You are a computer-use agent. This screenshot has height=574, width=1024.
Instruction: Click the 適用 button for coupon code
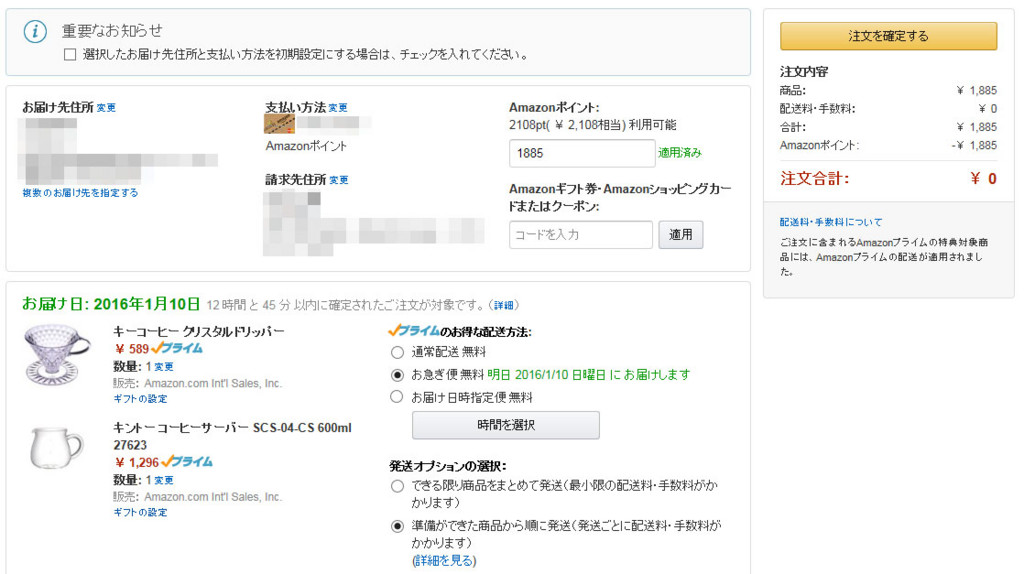tap(680, 234)
